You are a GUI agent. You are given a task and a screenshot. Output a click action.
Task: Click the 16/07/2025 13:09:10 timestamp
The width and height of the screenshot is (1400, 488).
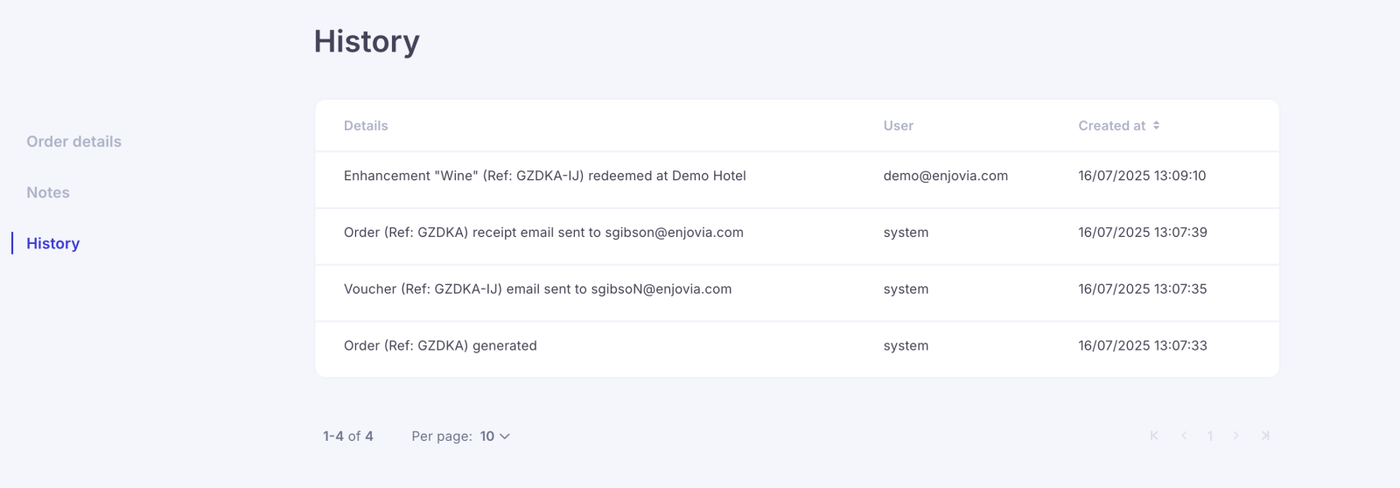[1142, 176]
